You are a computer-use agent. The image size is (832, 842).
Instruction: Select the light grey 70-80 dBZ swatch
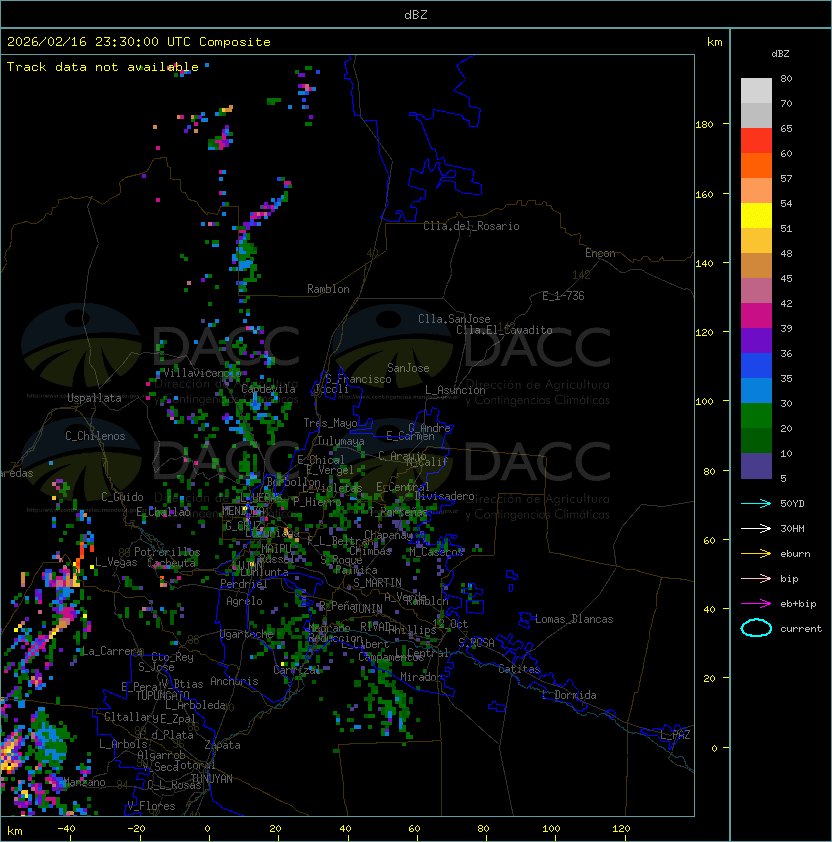coord(756,91)
